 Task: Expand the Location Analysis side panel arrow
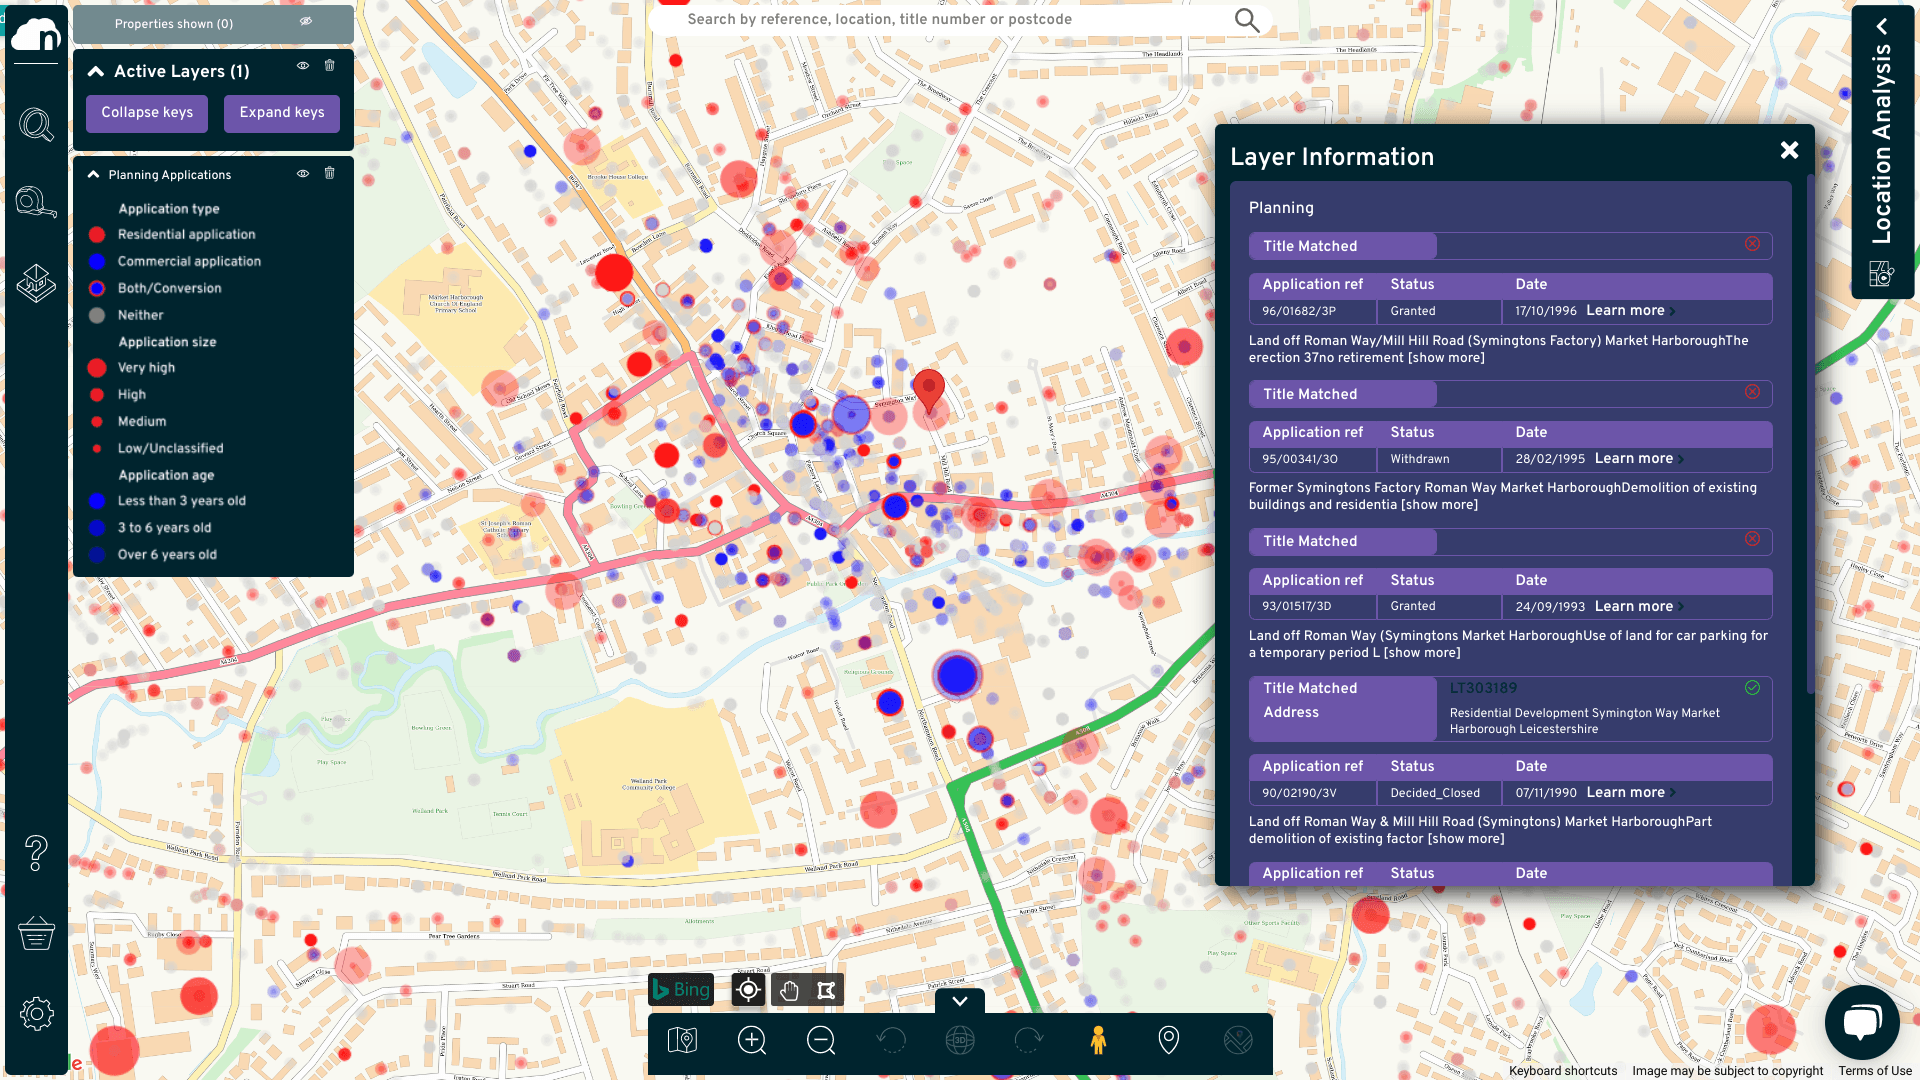1882,27
